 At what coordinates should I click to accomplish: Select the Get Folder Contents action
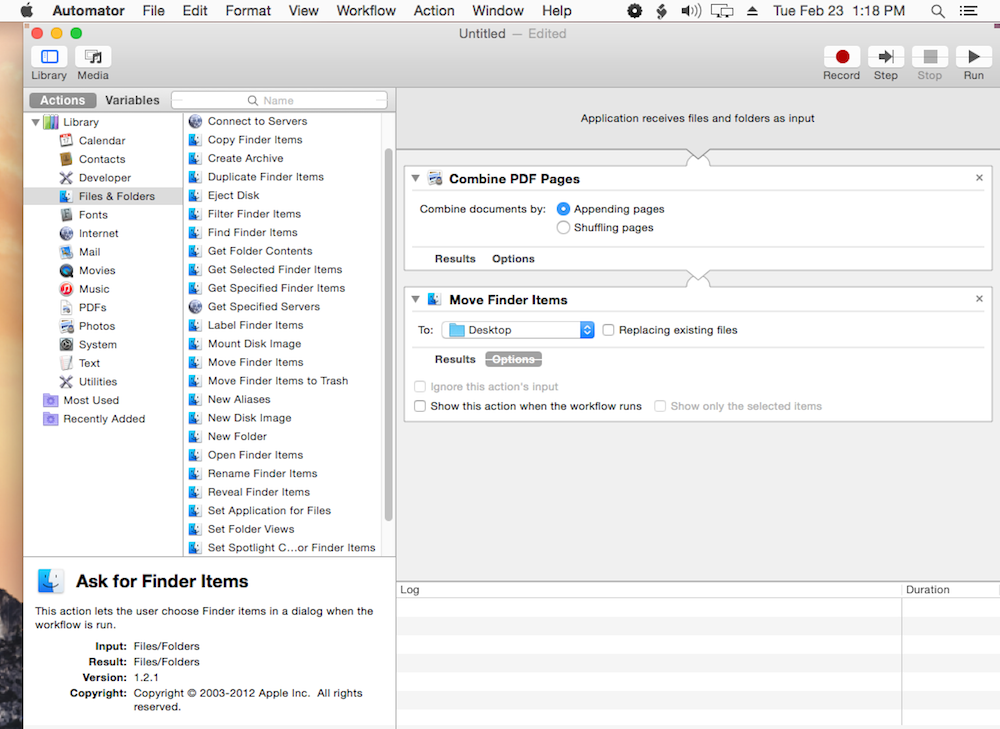(x=260, y=251)
